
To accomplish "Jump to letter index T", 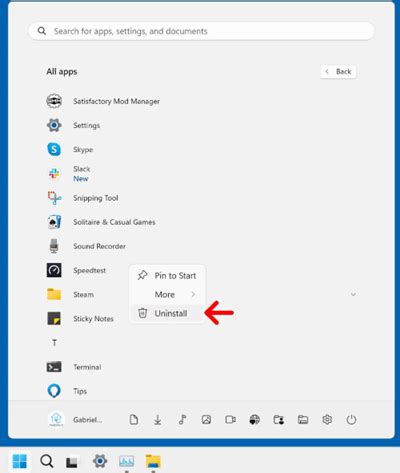I will point(54,343).
